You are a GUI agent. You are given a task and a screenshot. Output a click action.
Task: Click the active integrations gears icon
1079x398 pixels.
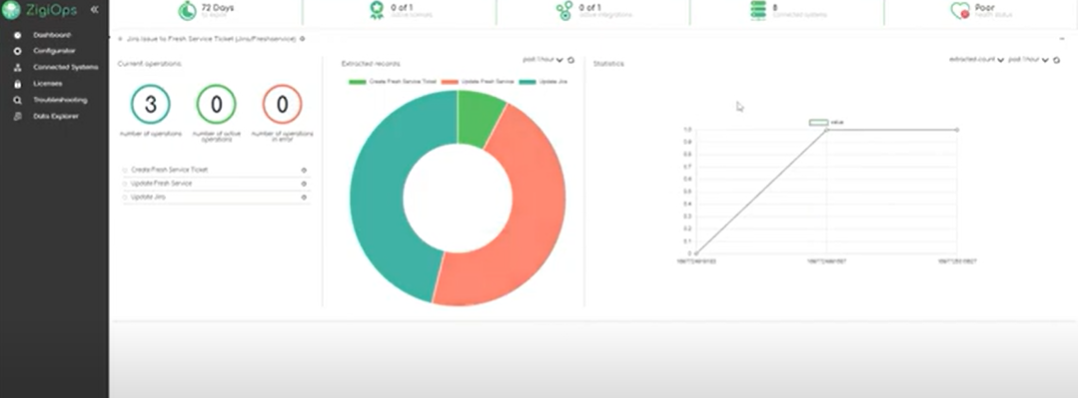(x=564, y=10)
